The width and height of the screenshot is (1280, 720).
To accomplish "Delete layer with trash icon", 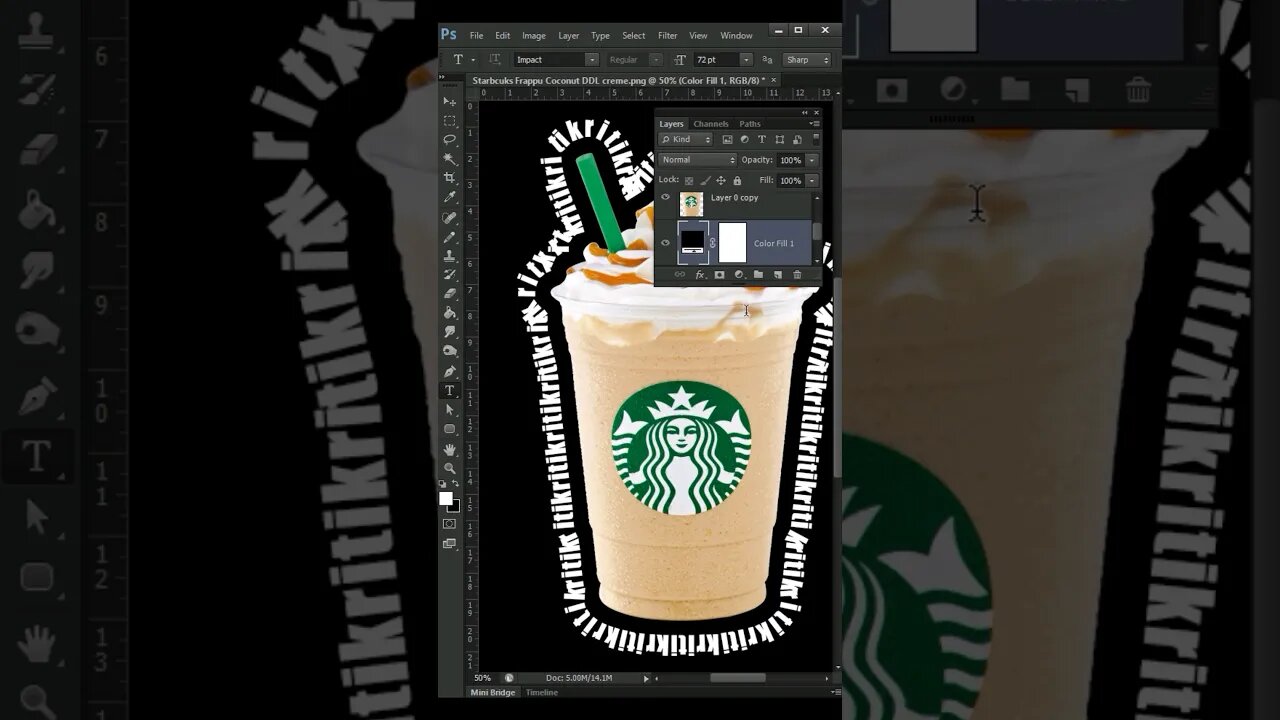I will (x=797, y=274).
